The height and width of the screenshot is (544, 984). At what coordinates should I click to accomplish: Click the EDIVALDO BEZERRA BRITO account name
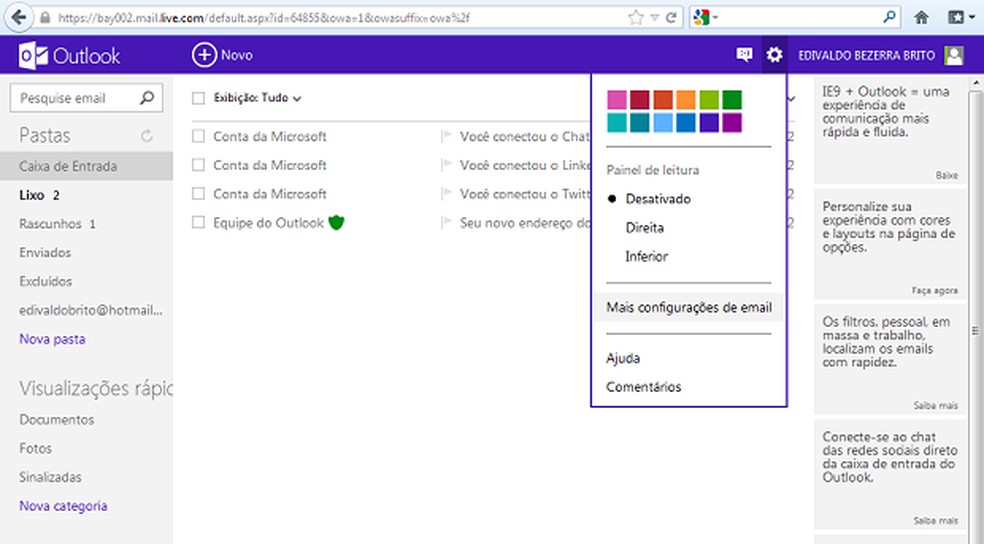[x=866, y=55]
